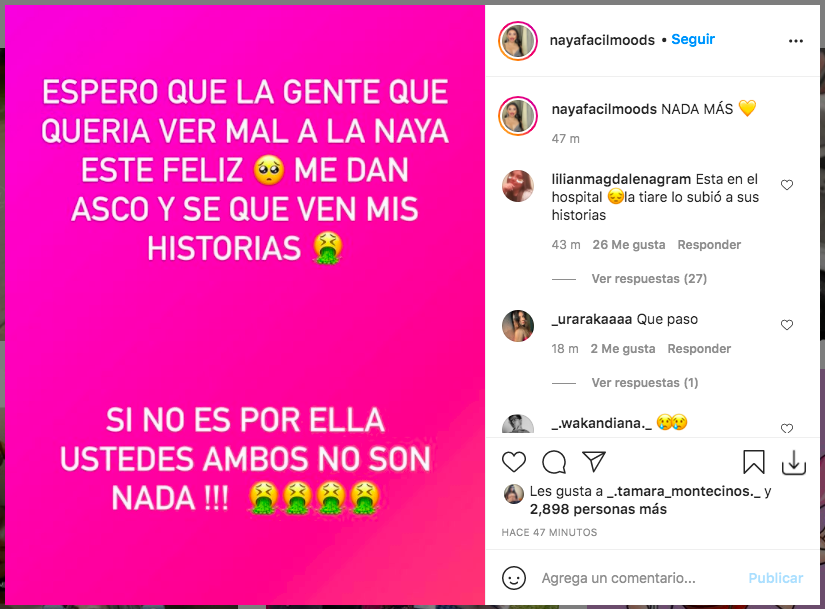Image resolution: width=825 pixels, height=609 pixels.
Task: Reply to _urarakaaaa via Responder
Action: 699,349
